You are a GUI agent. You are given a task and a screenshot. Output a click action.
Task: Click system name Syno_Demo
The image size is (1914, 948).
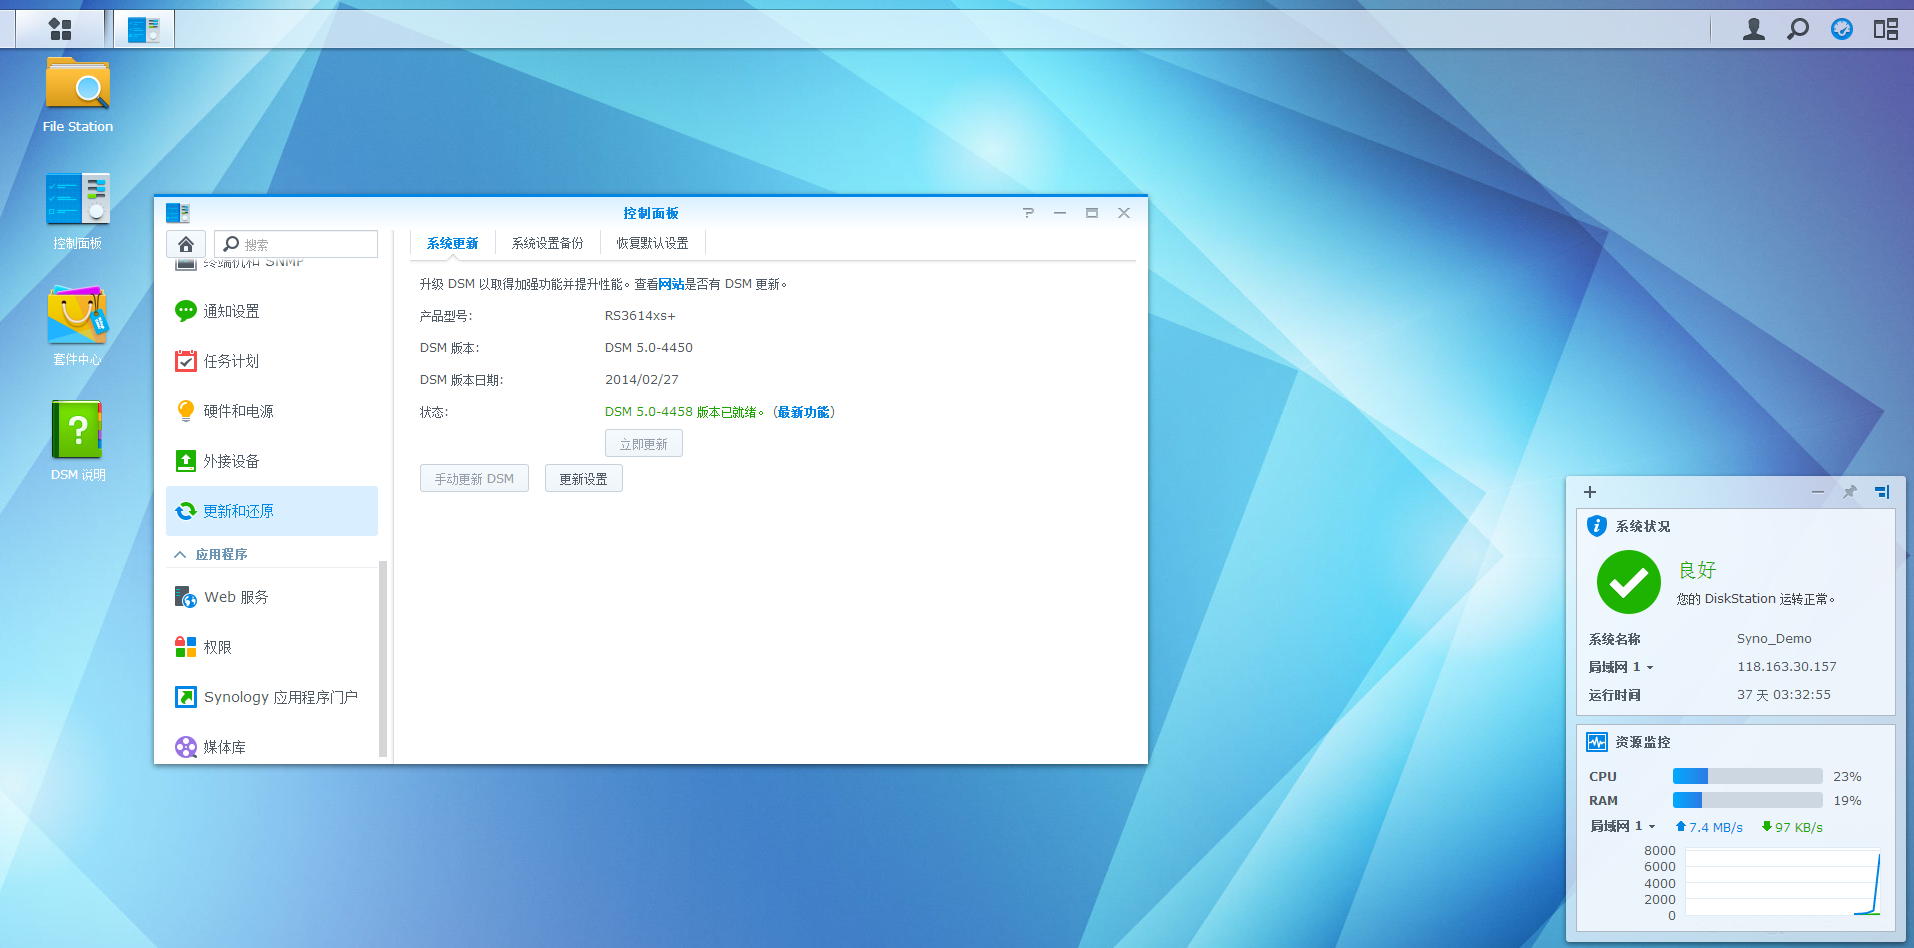(x=1774, y=639)
